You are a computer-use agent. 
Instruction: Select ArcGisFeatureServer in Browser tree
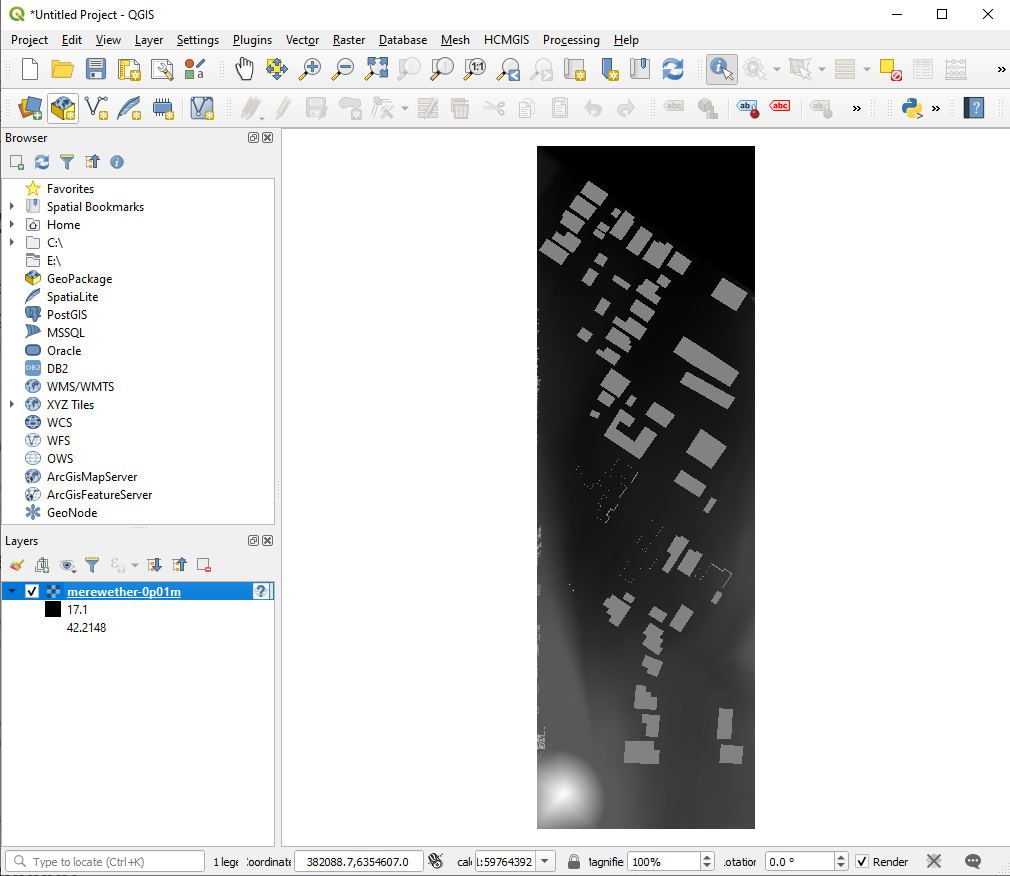pos(99,495)
